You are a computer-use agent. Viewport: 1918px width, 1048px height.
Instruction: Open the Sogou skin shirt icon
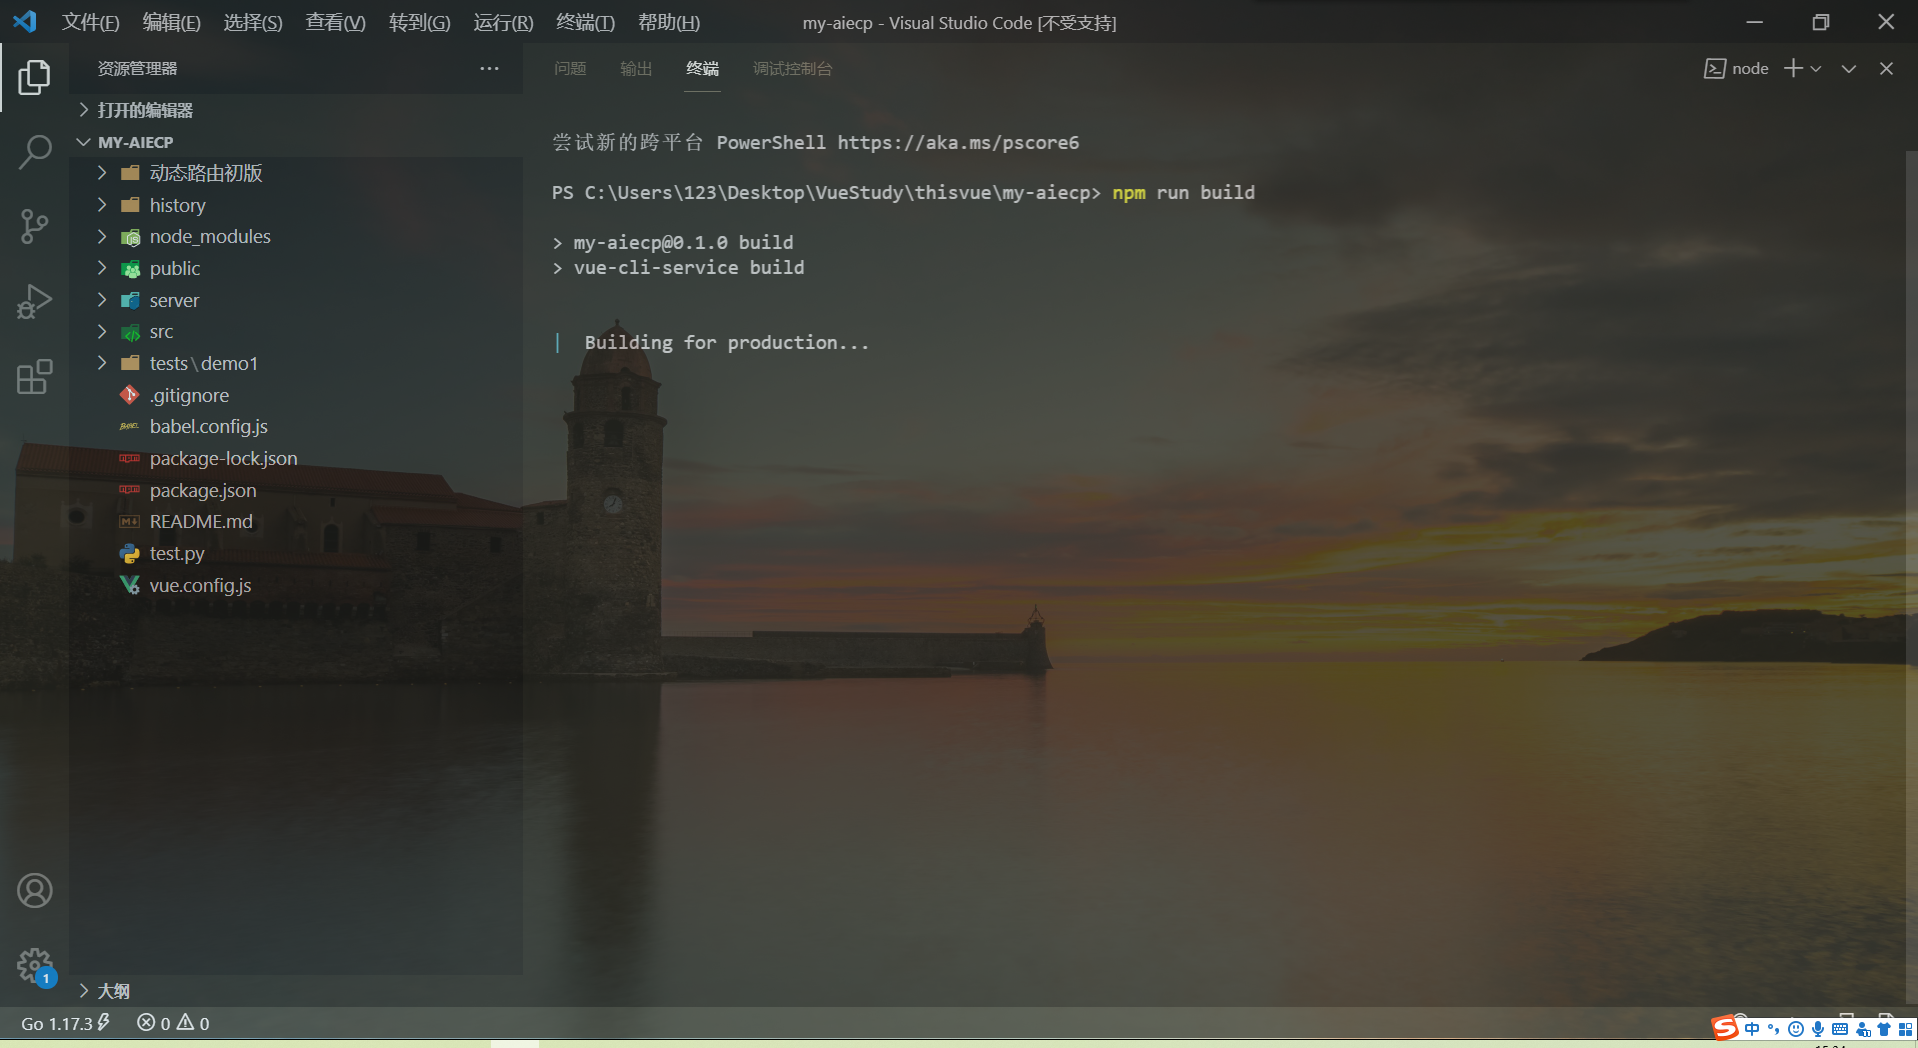(1884, 1029)
